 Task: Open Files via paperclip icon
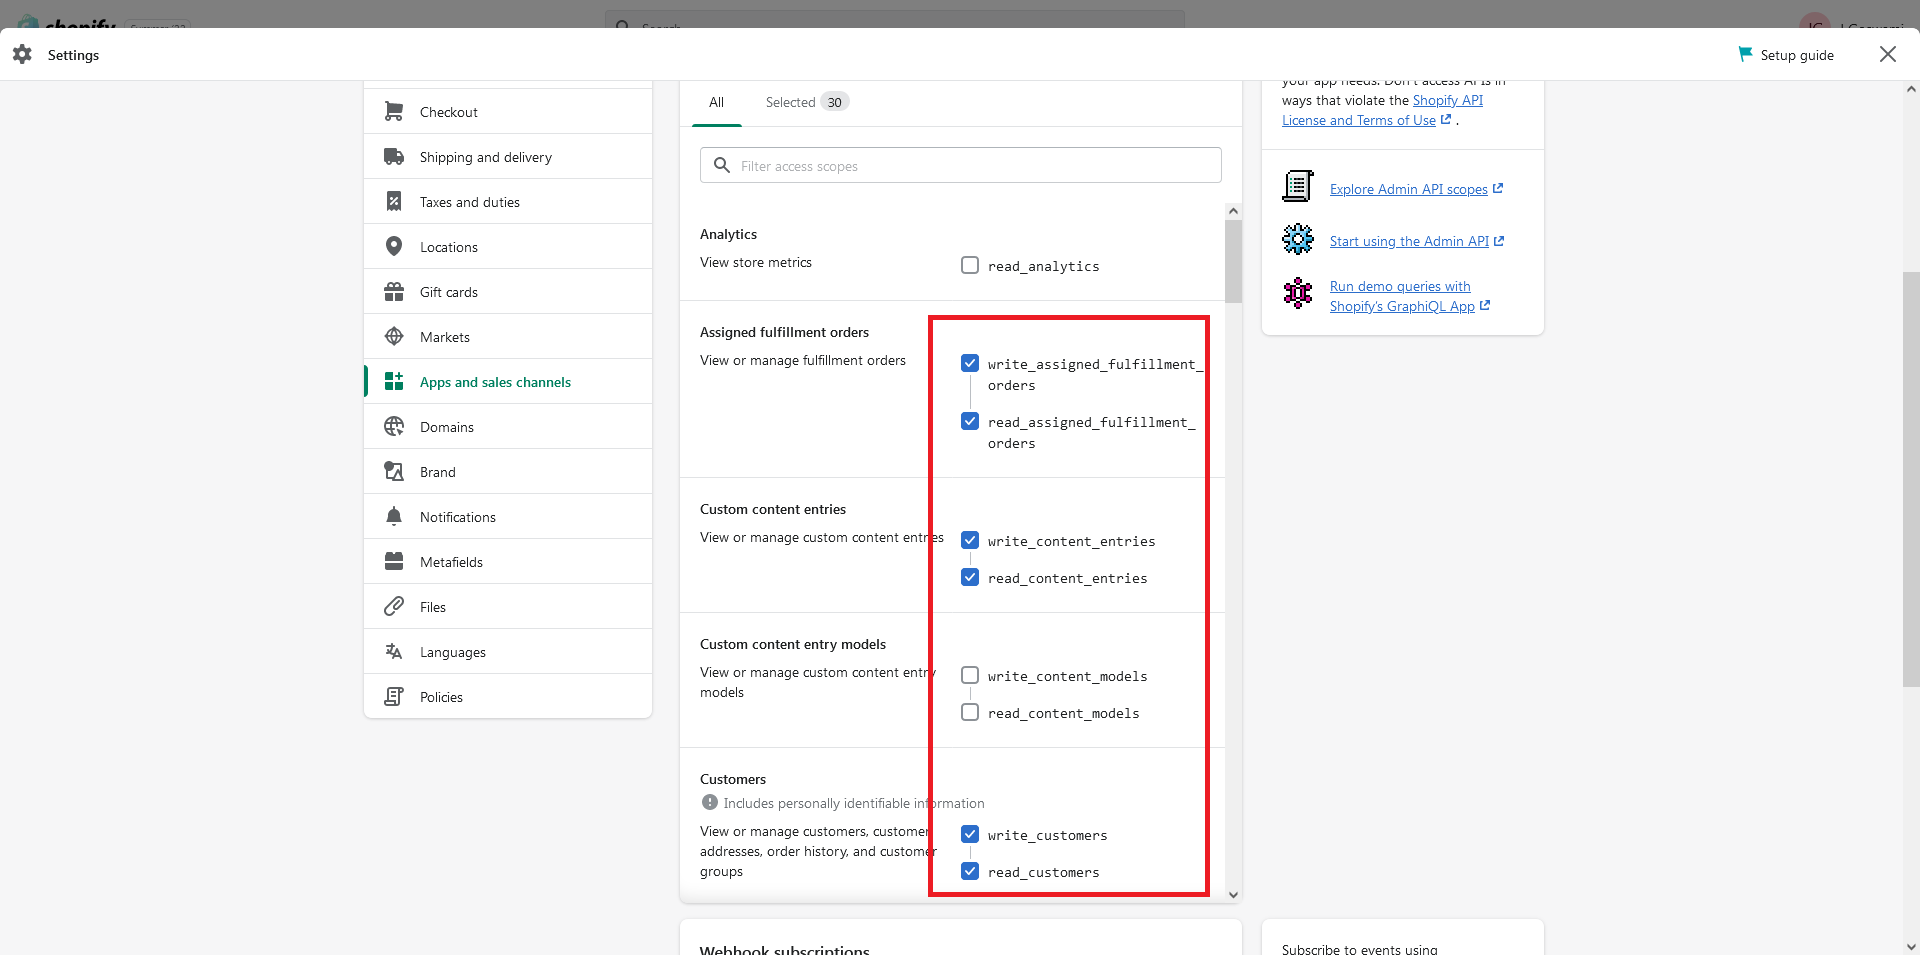click(394, 607)
